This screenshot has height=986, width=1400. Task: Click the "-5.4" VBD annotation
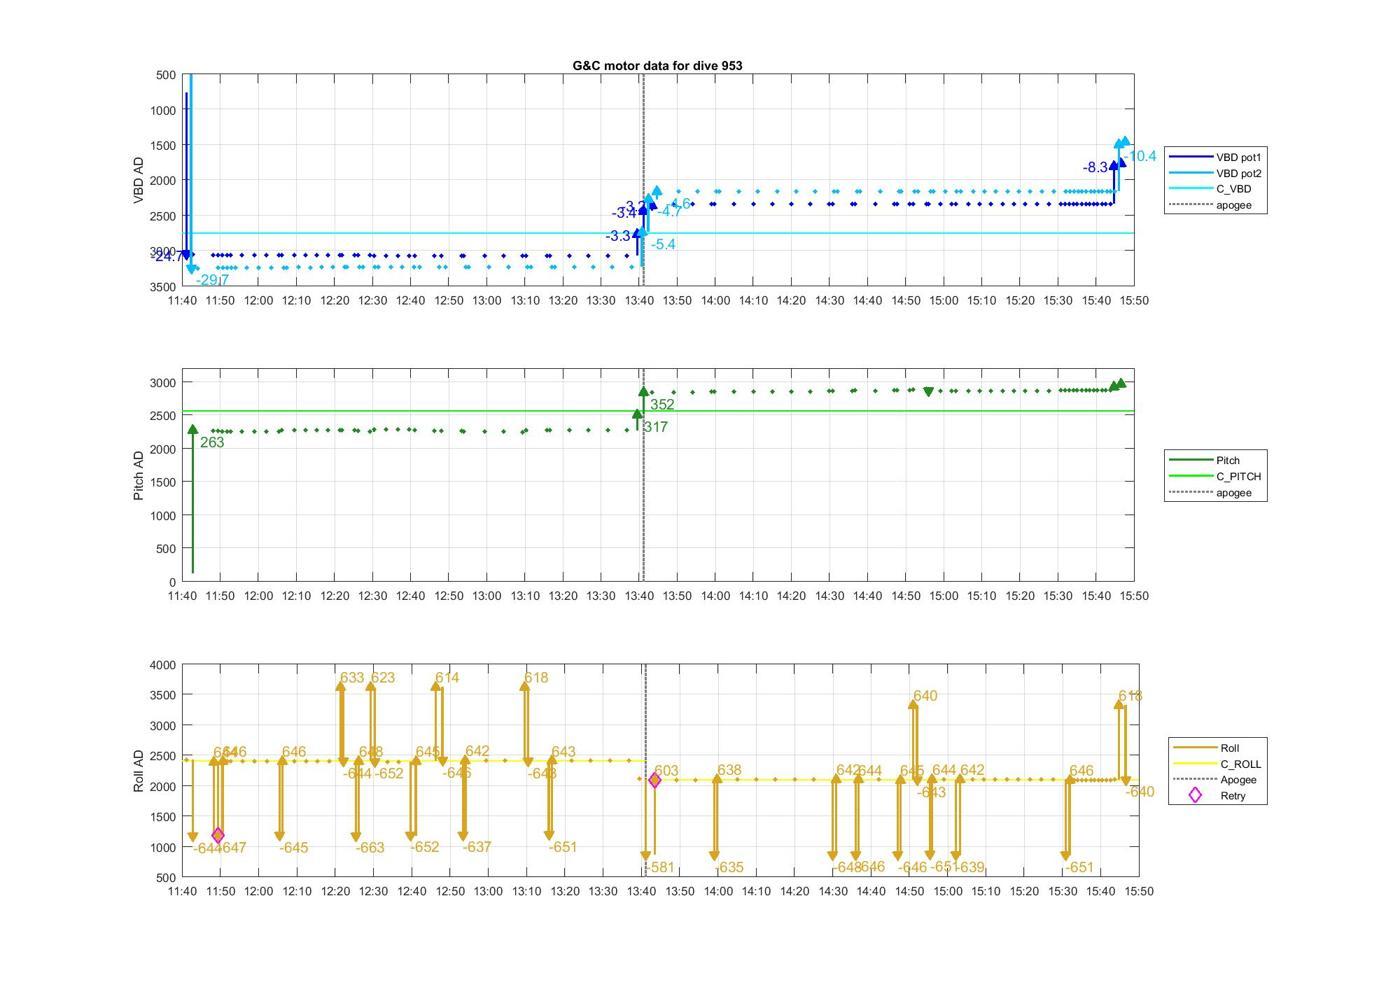[x=663, y=244]
